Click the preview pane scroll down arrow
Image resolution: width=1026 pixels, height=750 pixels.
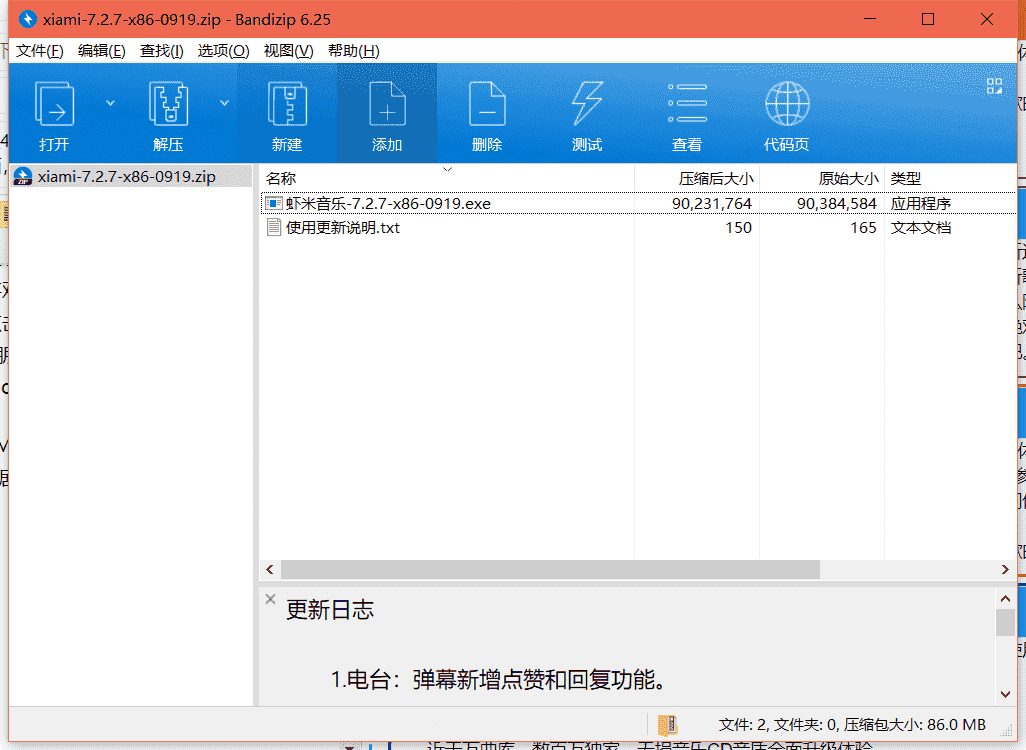[x=1006, y=694]
